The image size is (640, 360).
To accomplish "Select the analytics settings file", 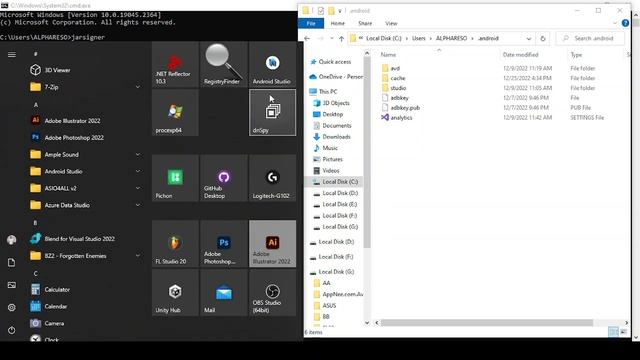I will pyautogui.click(x=401, y=118).
